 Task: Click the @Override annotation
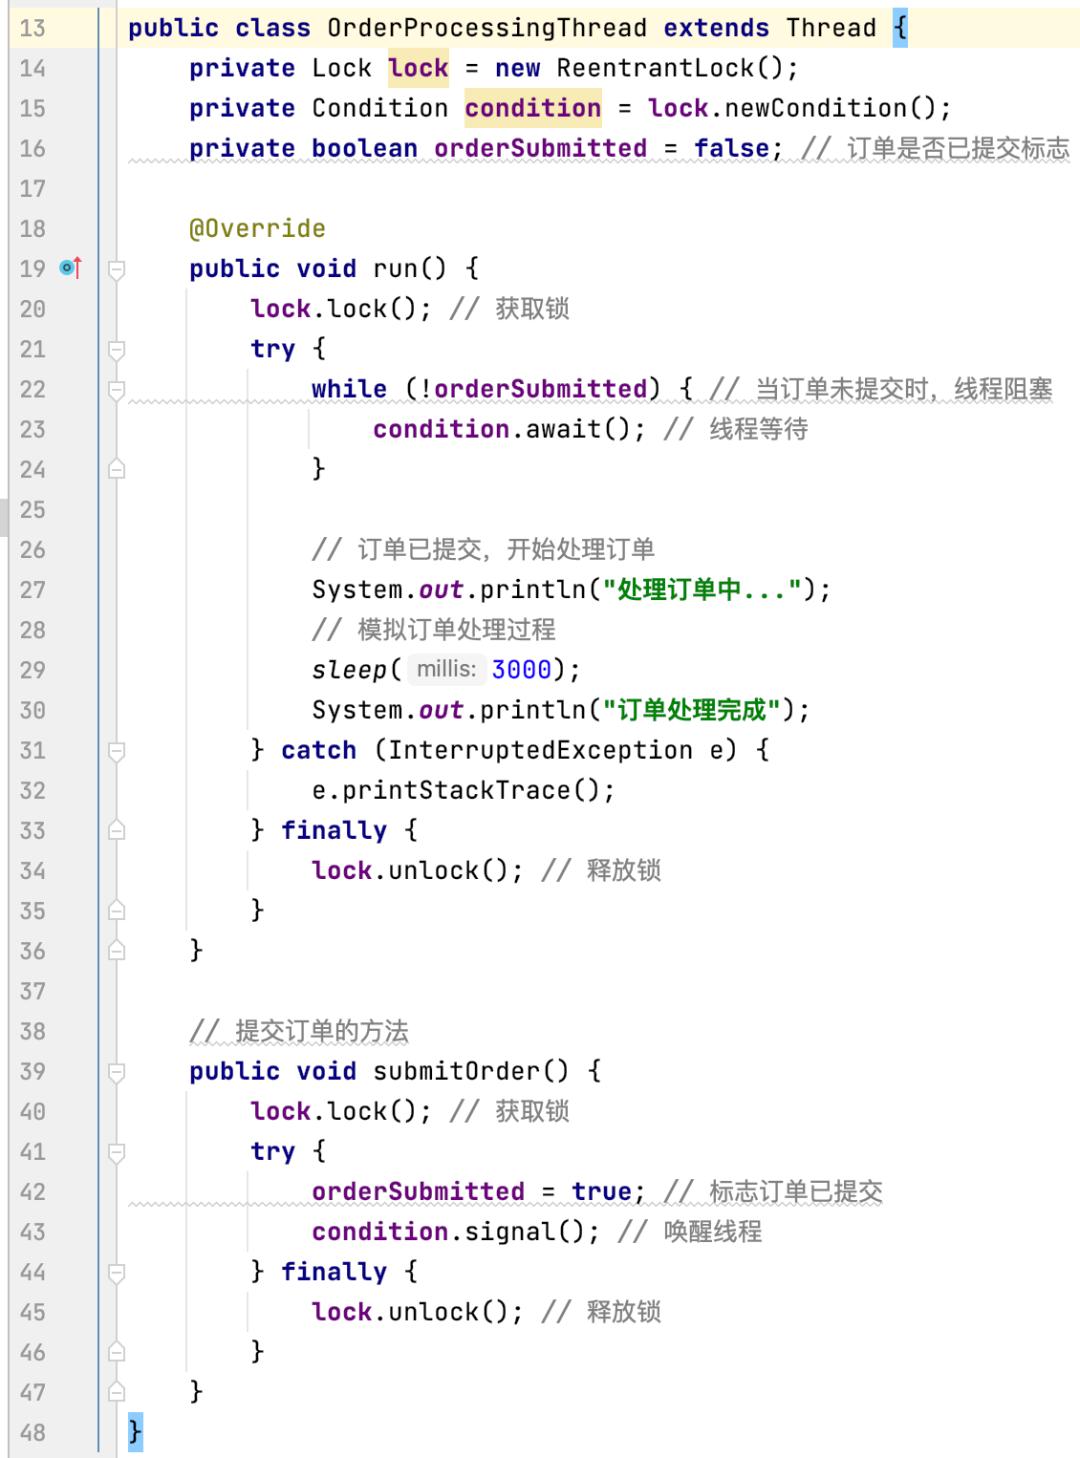click(257, 229)
